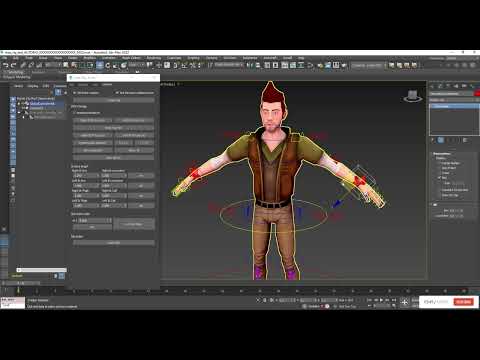Activate the Select and Link tool

click(23, 65)
